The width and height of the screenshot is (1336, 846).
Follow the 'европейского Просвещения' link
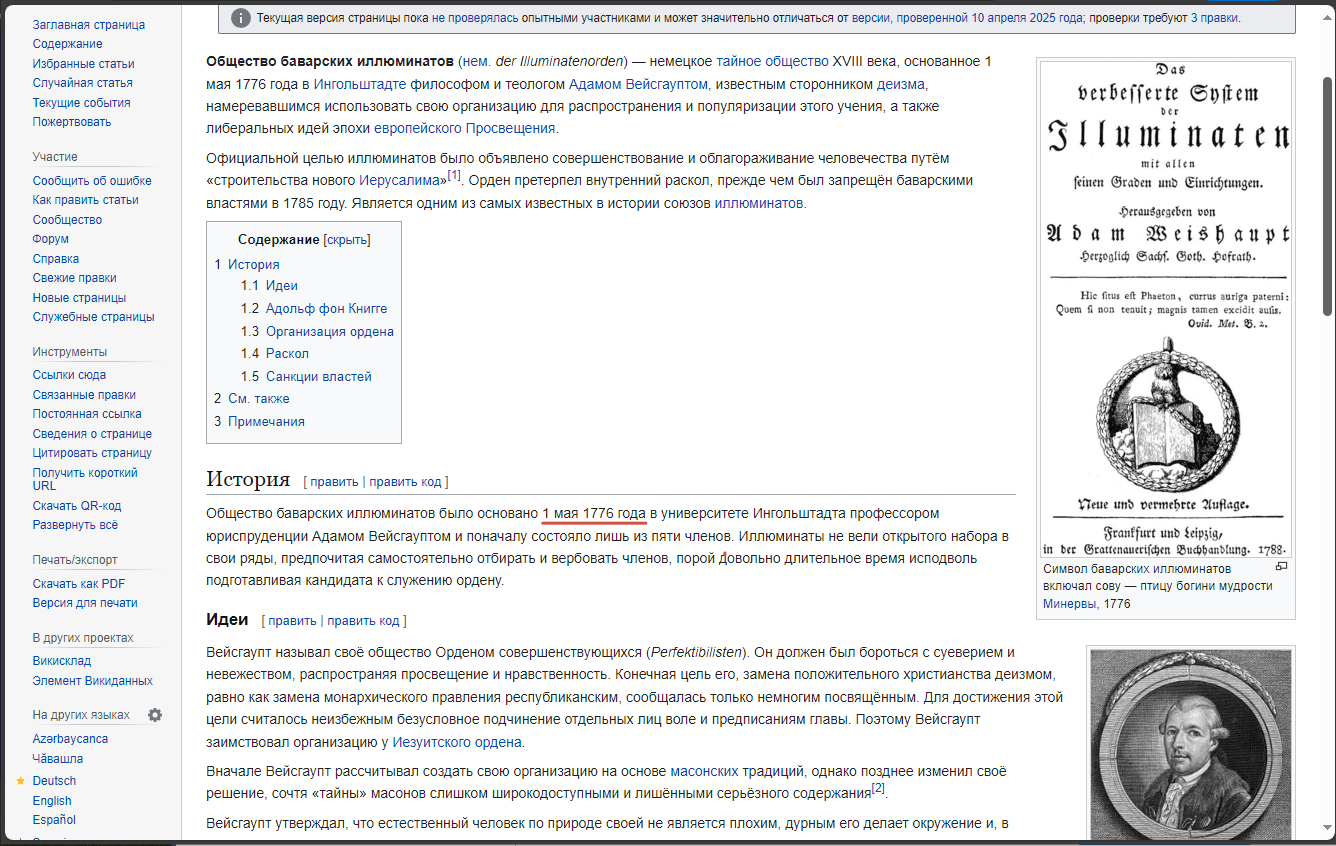click(x=464, y=129)
